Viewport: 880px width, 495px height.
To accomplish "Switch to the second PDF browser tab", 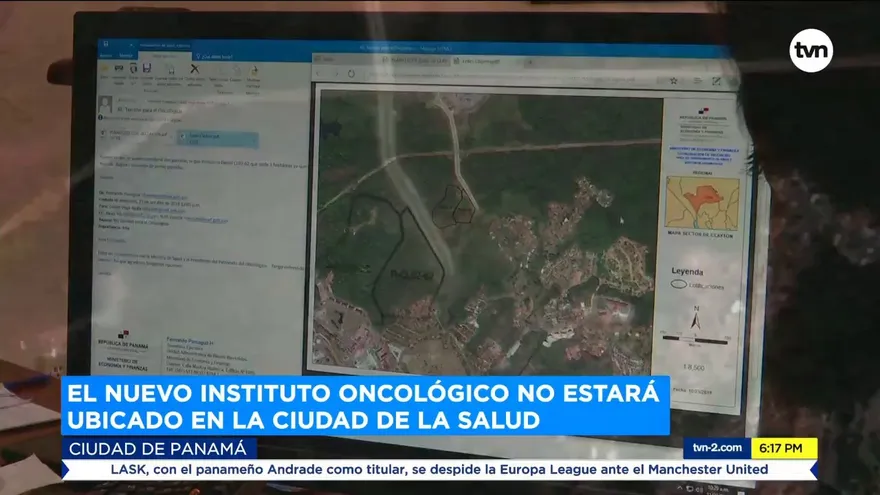I will pos(487,61).
